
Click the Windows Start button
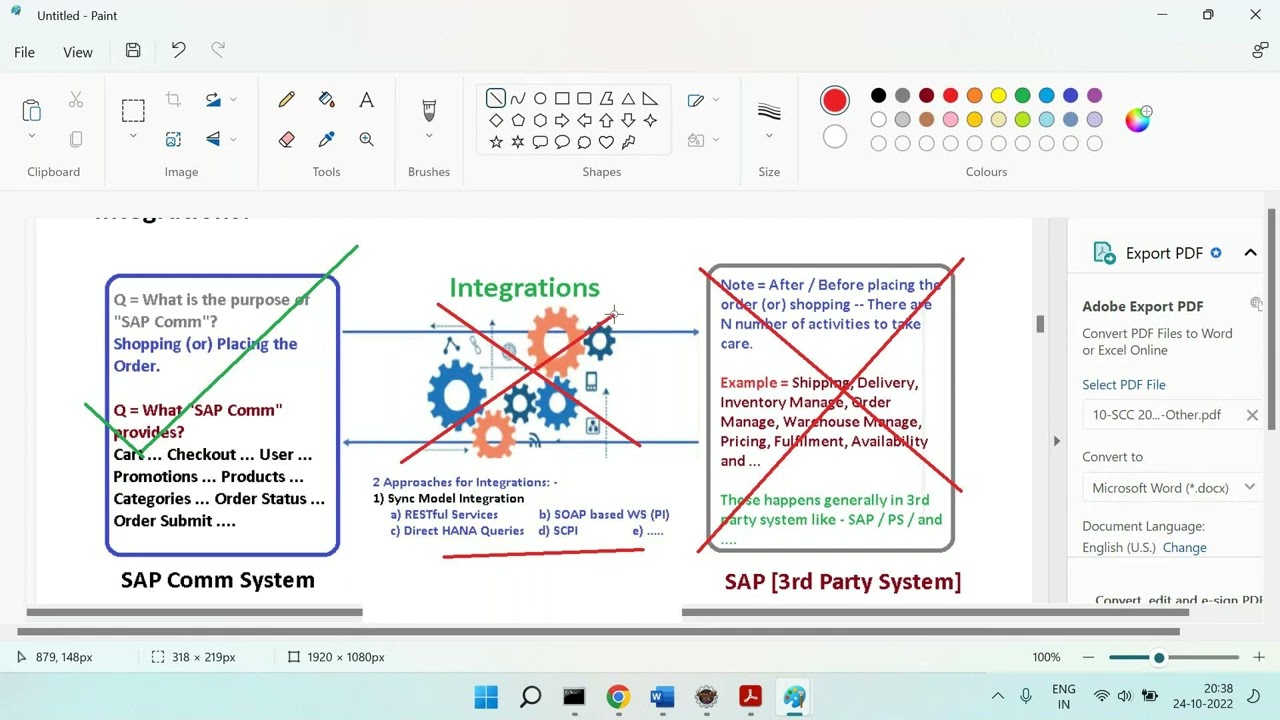click(486, 697)
